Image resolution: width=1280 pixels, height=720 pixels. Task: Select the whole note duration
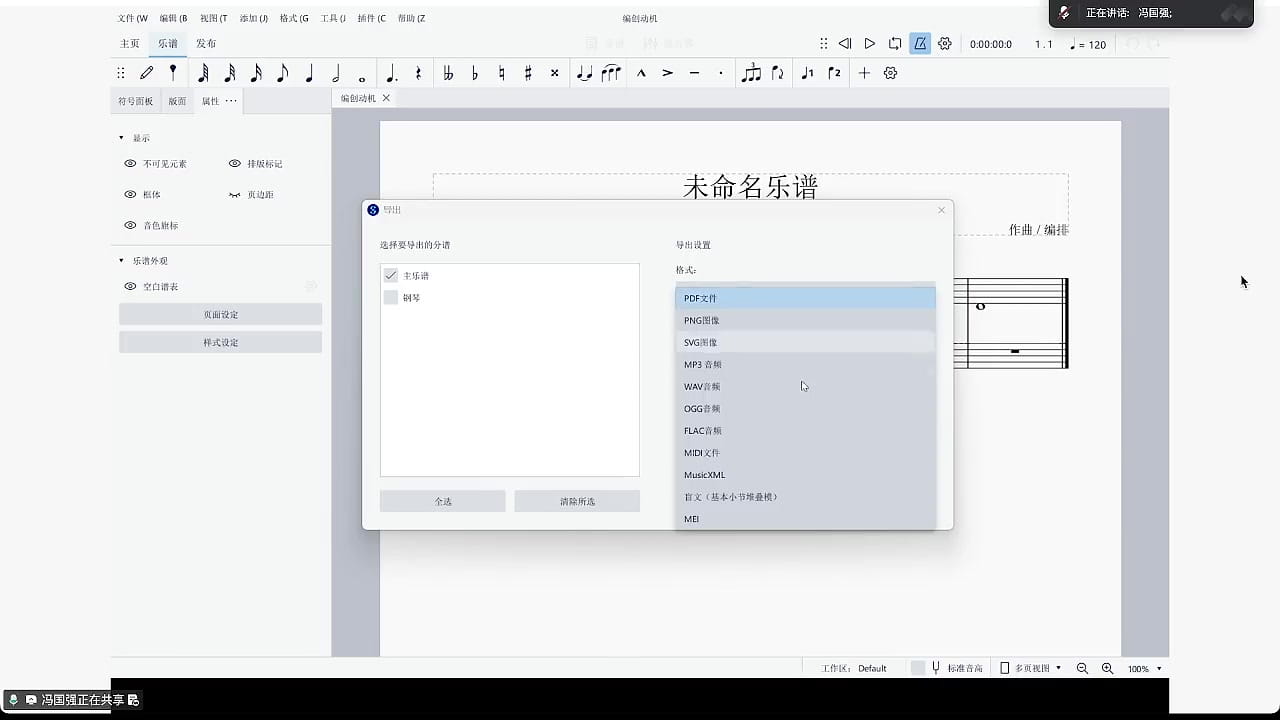tap(362, 77)
